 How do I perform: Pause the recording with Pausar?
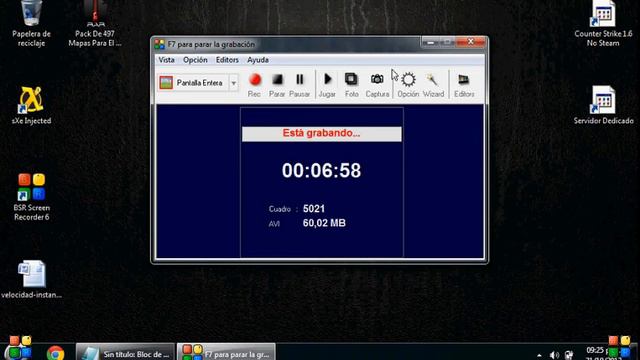coord(300,85)
